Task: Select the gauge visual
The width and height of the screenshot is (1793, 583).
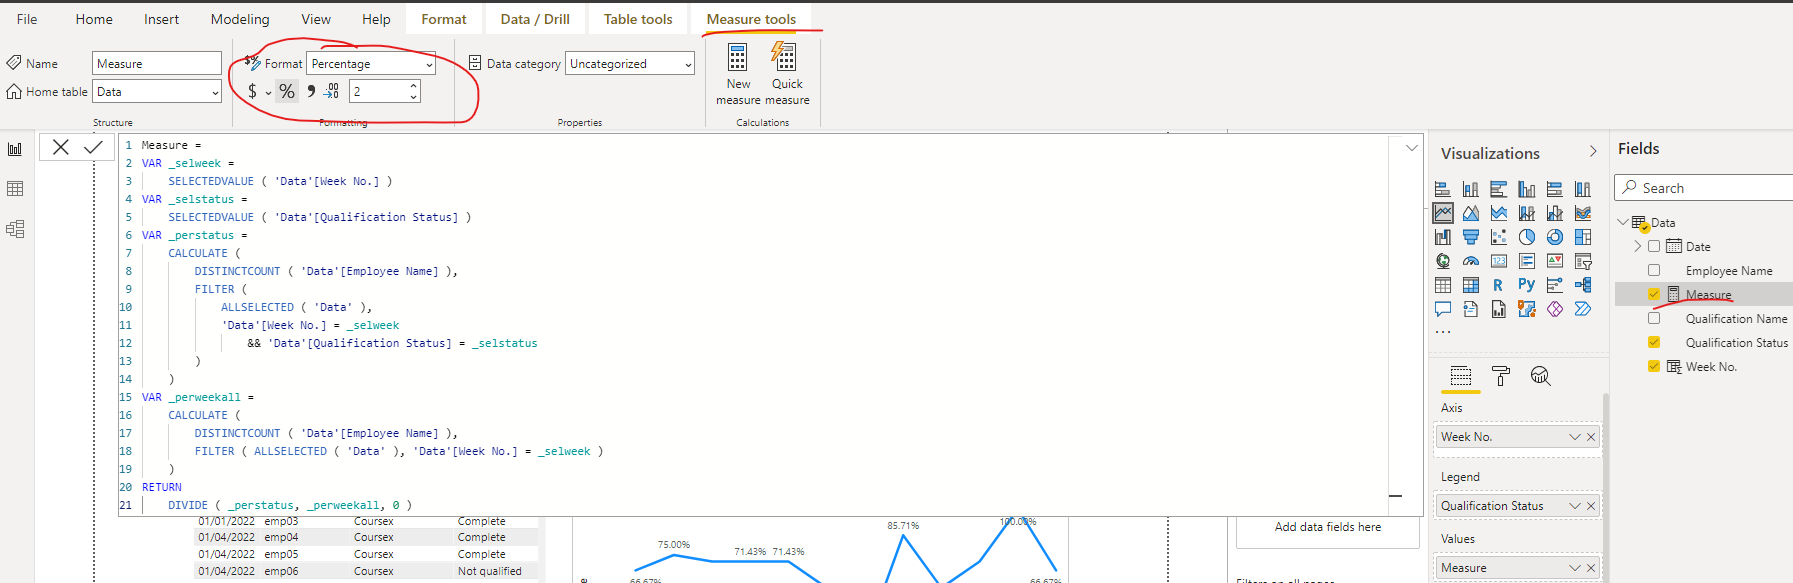Action: [1471, 261]
